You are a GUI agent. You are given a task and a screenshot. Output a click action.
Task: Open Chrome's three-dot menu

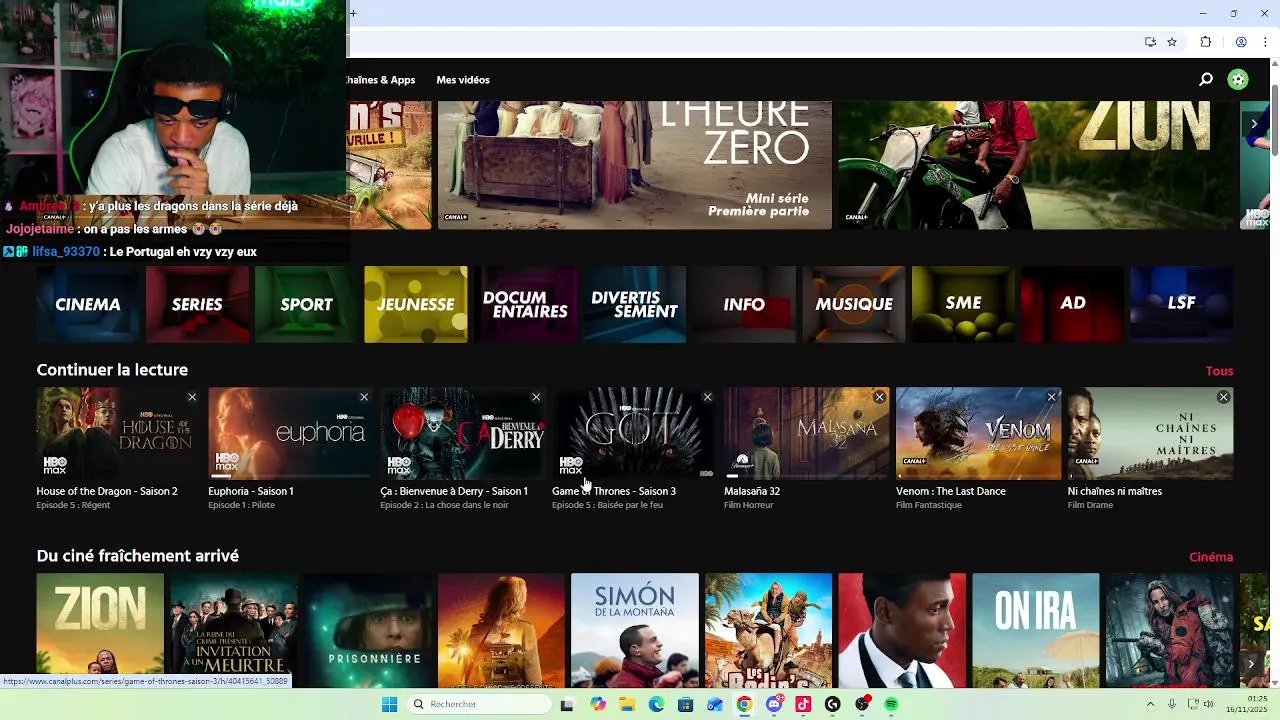(1265, 42)
